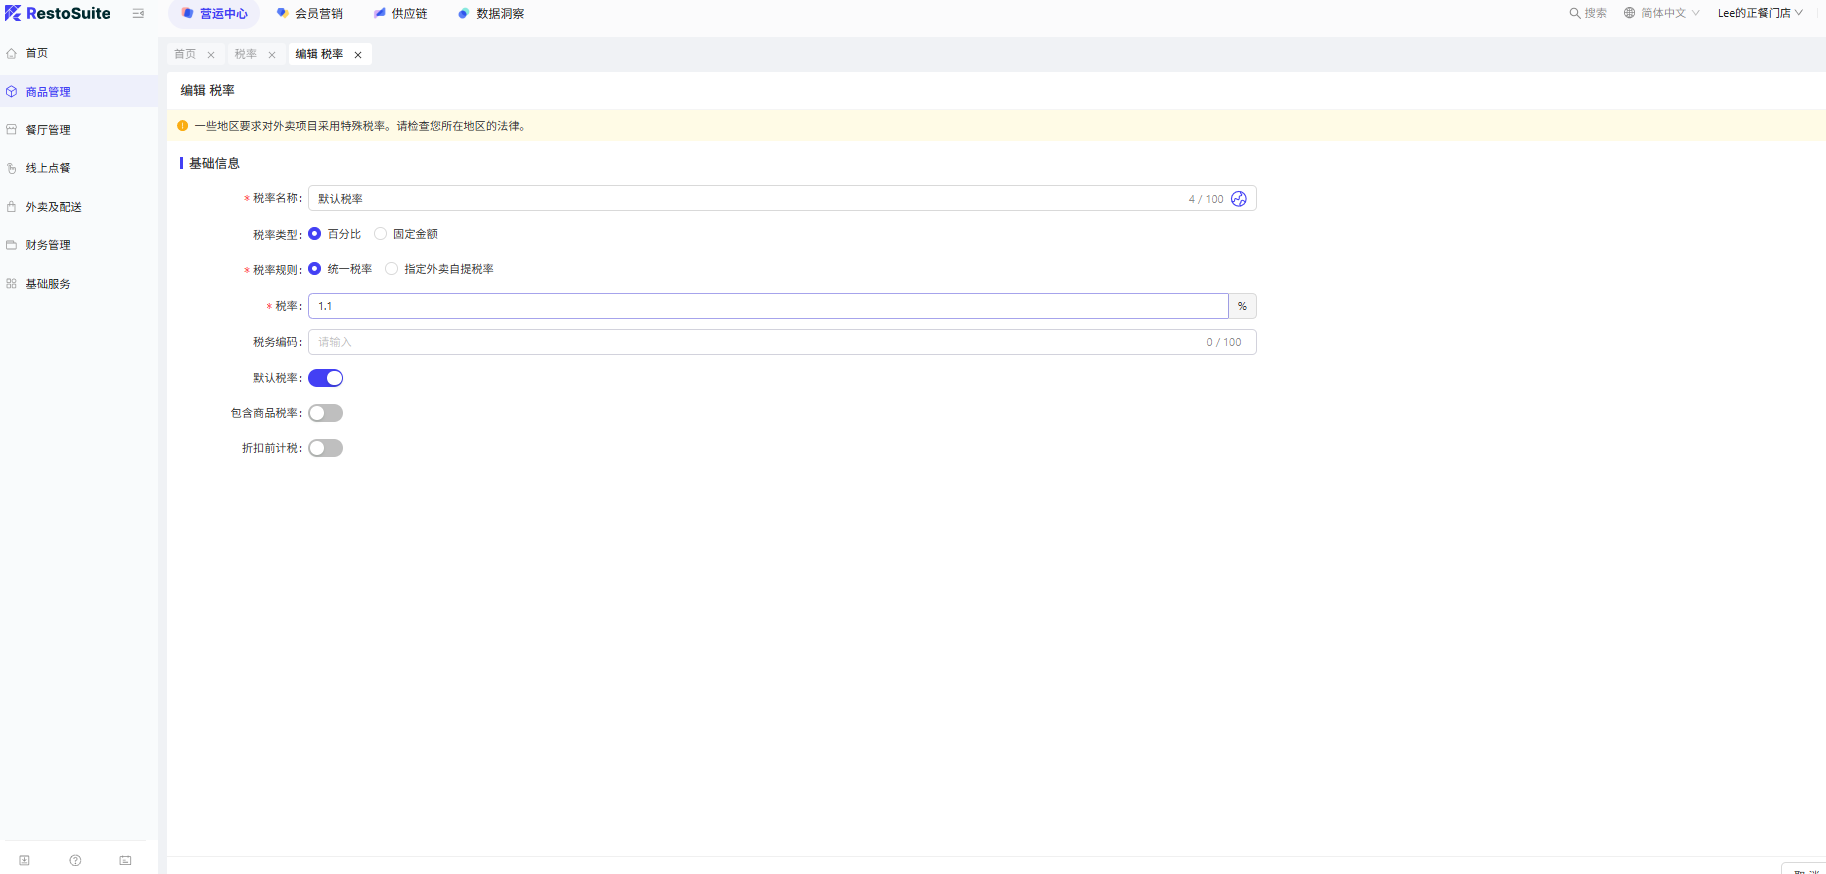Open 财务管理 in the sidebar
This screenshot has height=874, width=1826.
coord(48,245)
